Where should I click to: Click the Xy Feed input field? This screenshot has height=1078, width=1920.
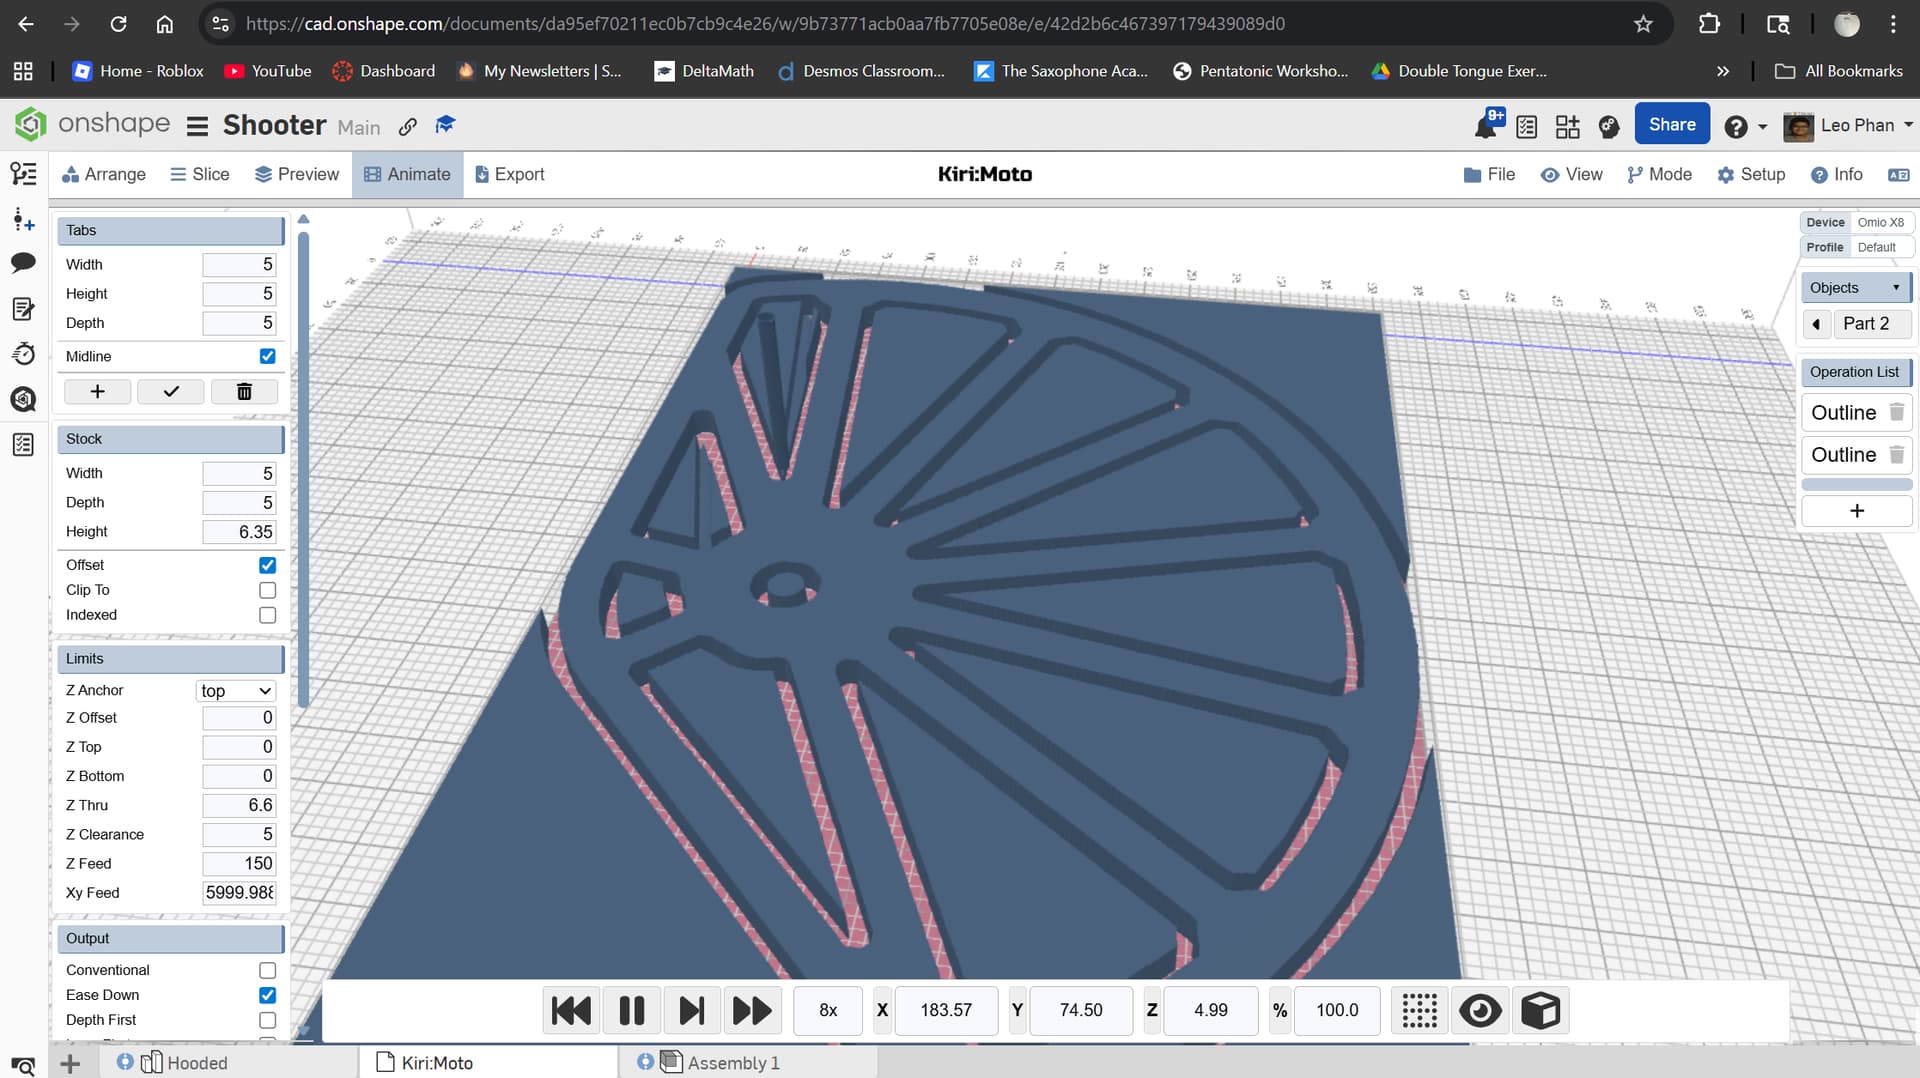click(x=239, y=893)
